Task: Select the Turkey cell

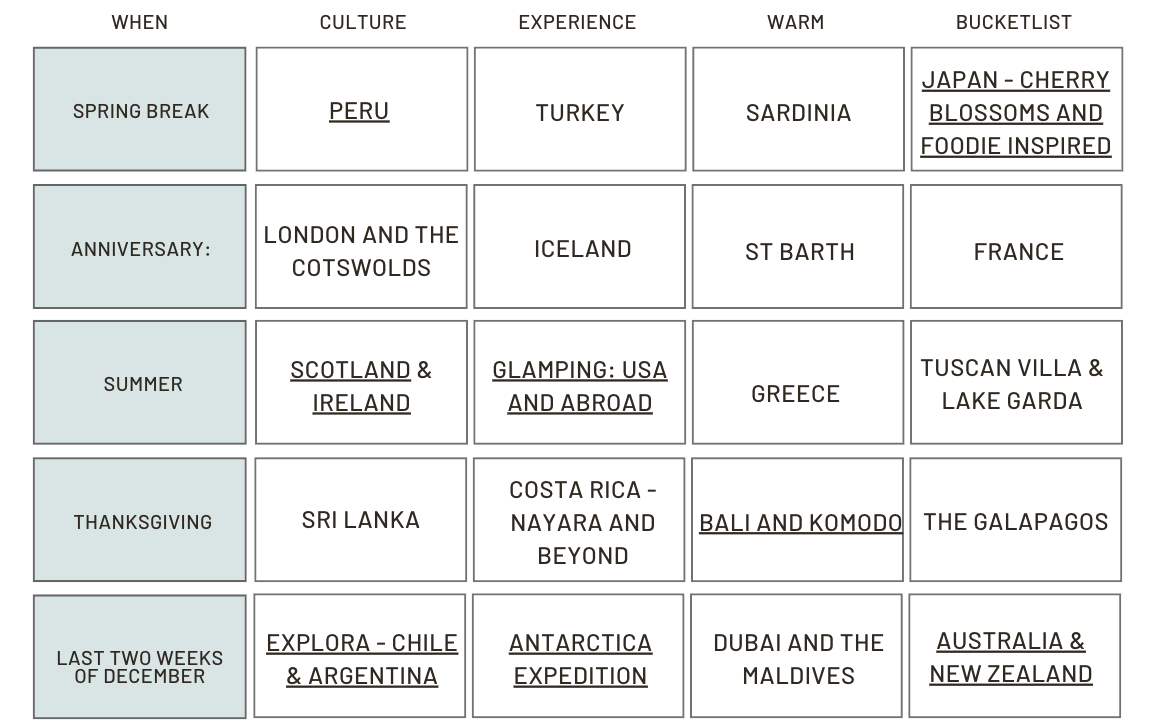Action: (580, 111)
